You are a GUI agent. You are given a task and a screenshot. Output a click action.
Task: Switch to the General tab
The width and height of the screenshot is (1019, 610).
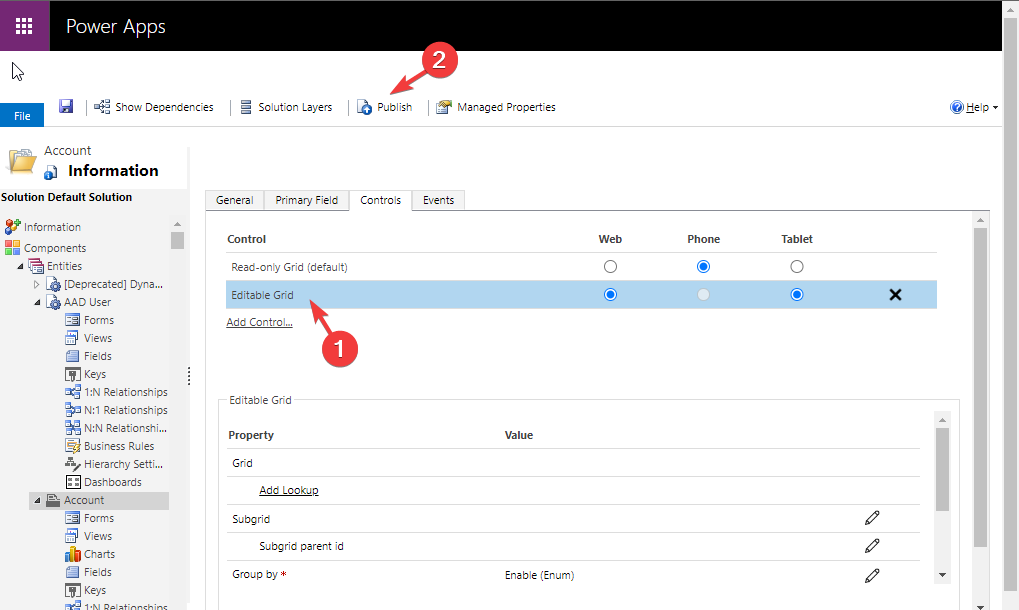pyautogui.click(x=235, y=200)
